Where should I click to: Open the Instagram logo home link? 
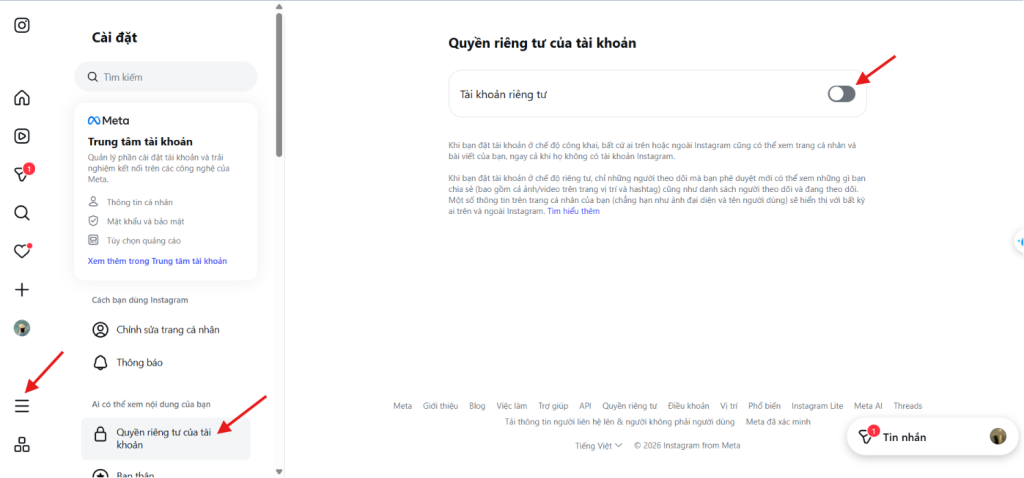tap(22, 25)
